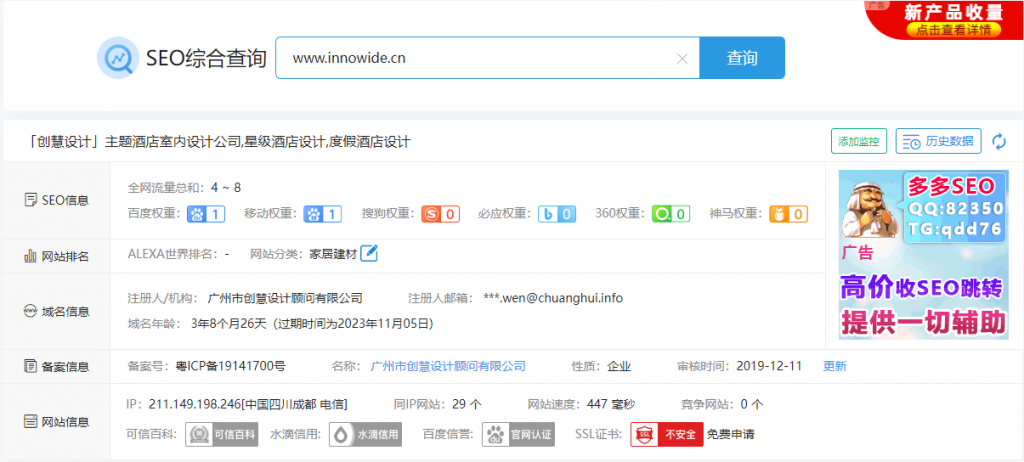1024x462 pixels.
Task: Click the 更新 link after 审核时间
Action: 835,366
